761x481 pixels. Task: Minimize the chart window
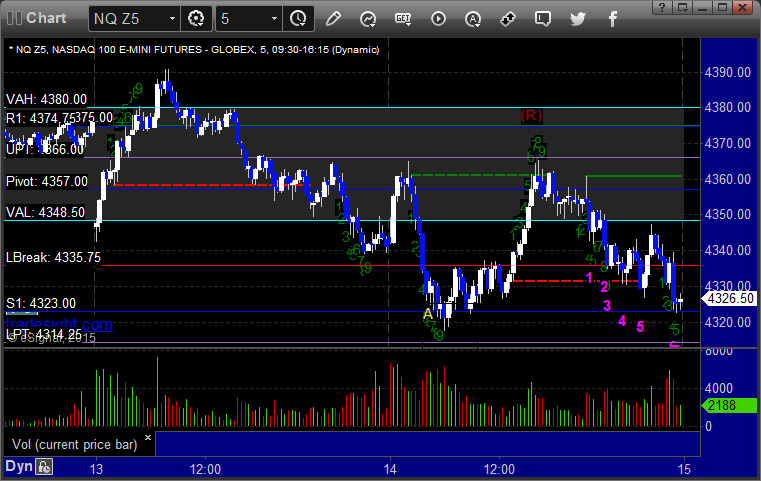tap(702, 7)
